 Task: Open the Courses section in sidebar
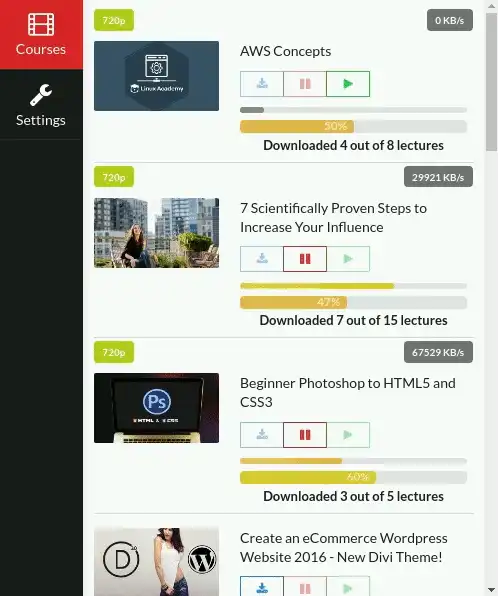41,35
